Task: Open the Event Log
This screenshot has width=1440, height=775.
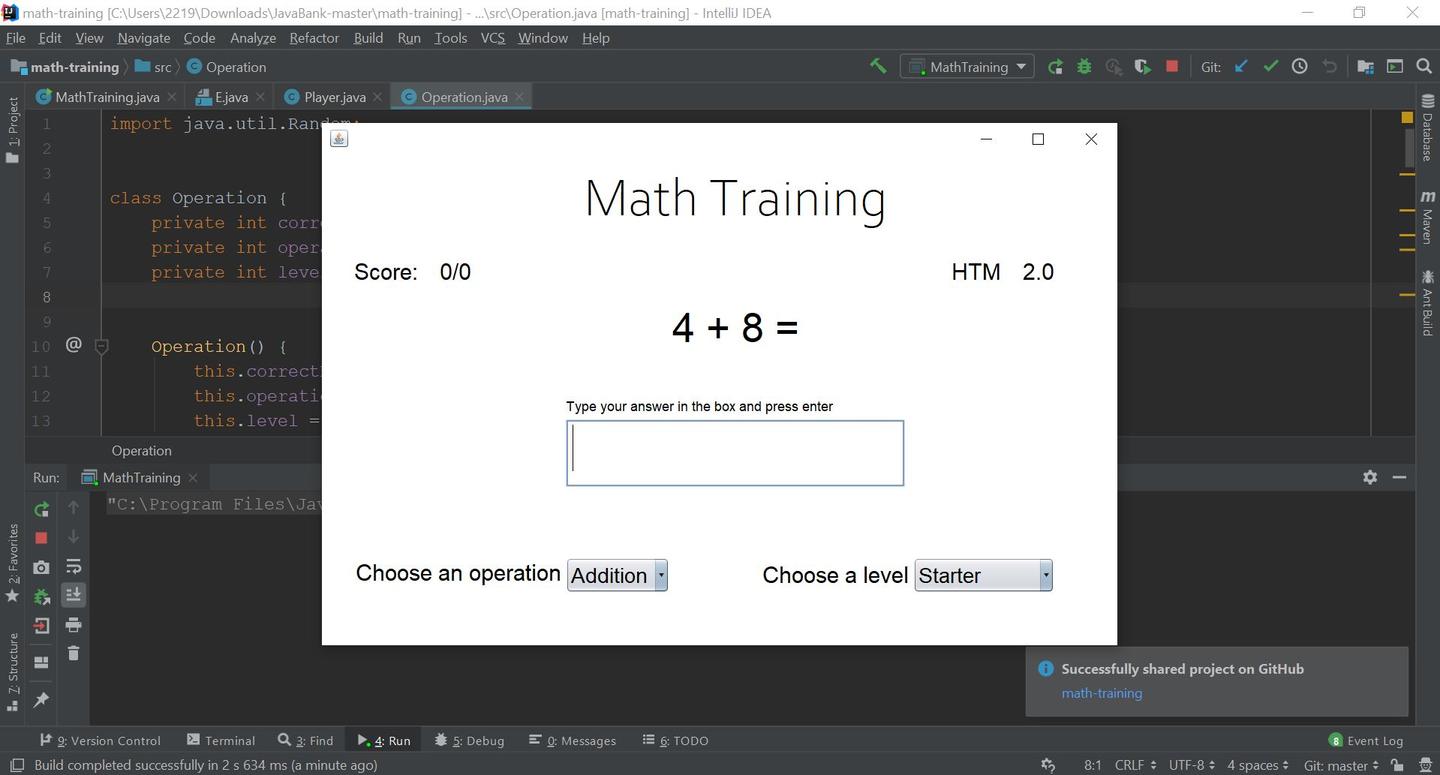Action: (1365, 741)
